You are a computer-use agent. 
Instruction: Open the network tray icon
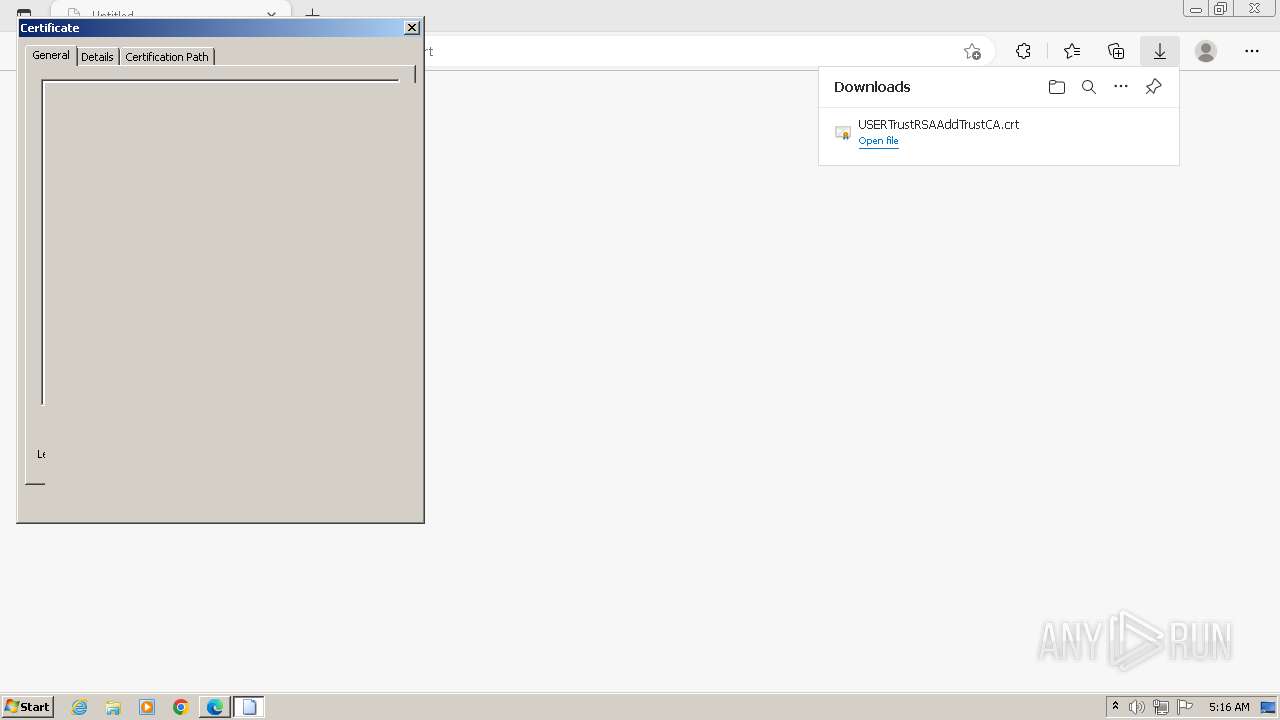pos(1161,707)
